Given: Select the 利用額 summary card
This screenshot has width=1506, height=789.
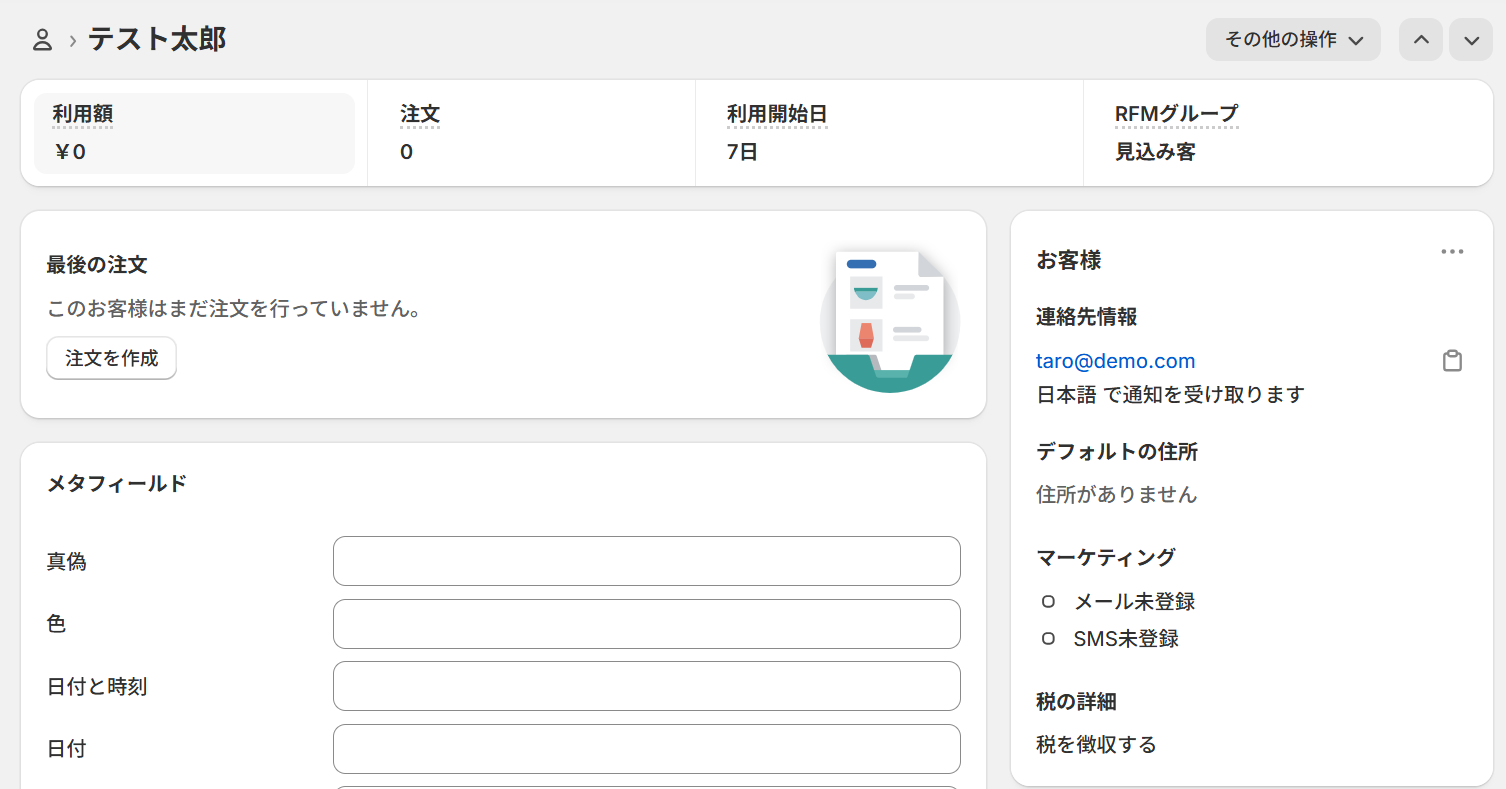Looking at the screenshot, I should pos(194,133).
